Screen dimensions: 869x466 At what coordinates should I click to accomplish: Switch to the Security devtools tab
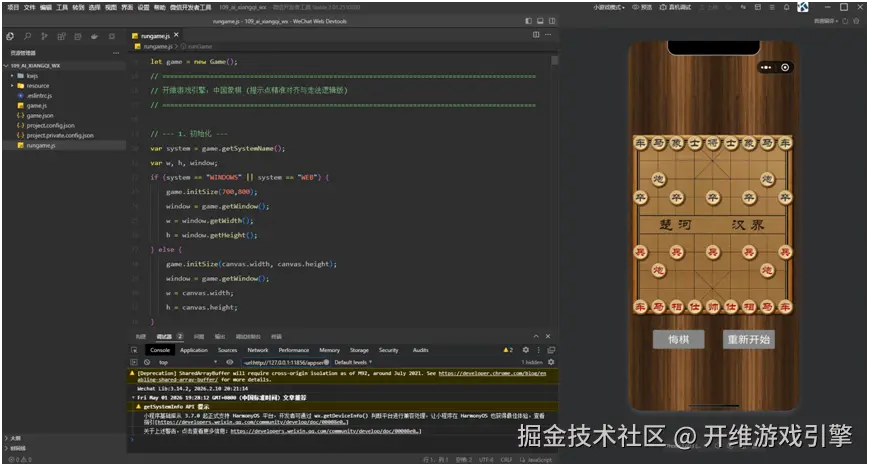[389, 350]
